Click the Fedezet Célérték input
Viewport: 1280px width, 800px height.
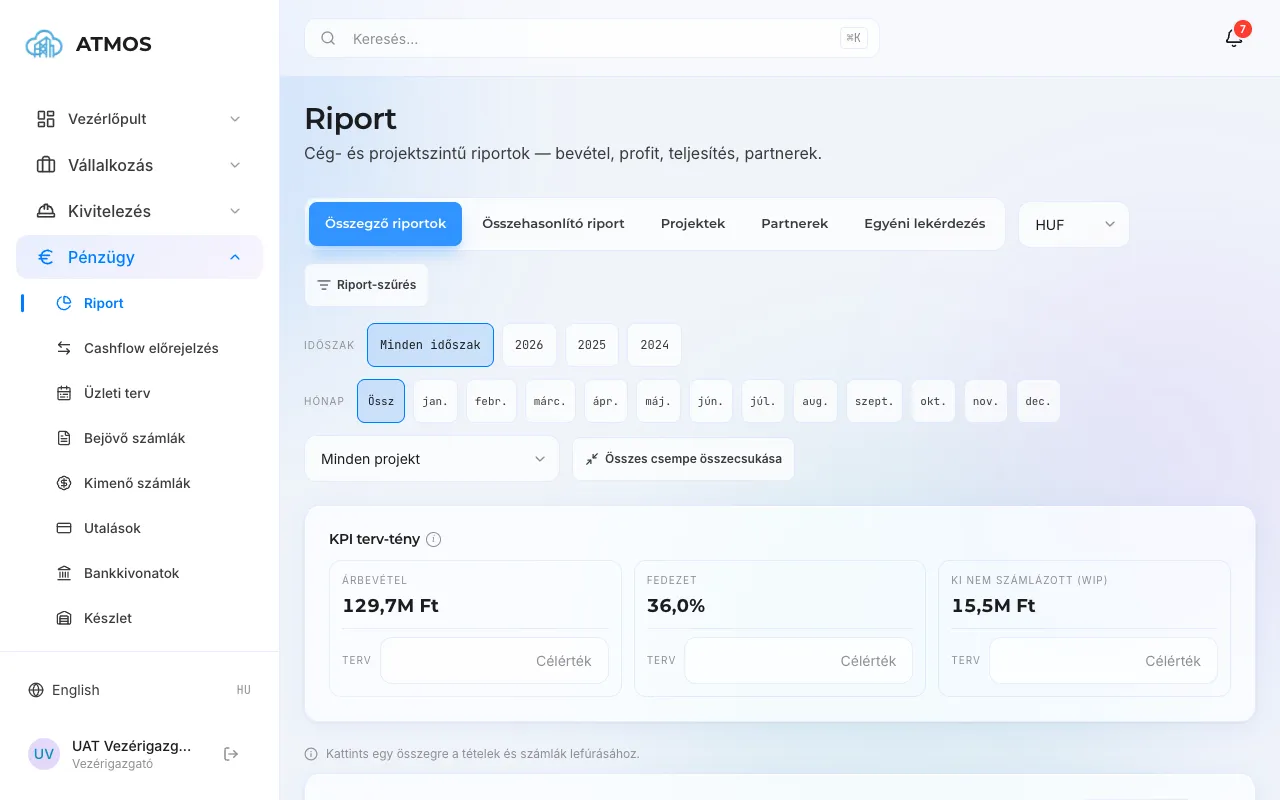pos(798,661)
